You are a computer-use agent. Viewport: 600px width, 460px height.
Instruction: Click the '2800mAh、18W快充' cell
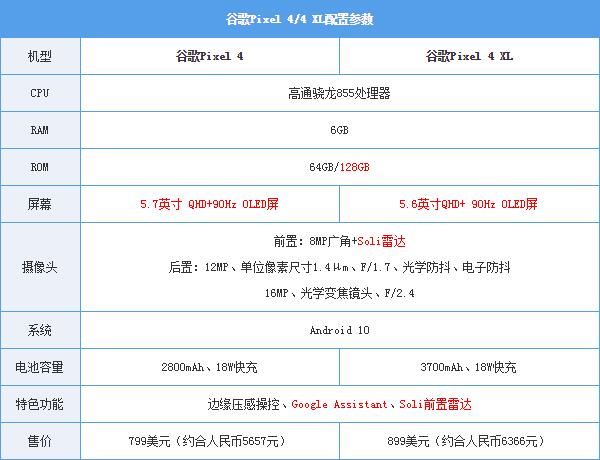[209, 367]
